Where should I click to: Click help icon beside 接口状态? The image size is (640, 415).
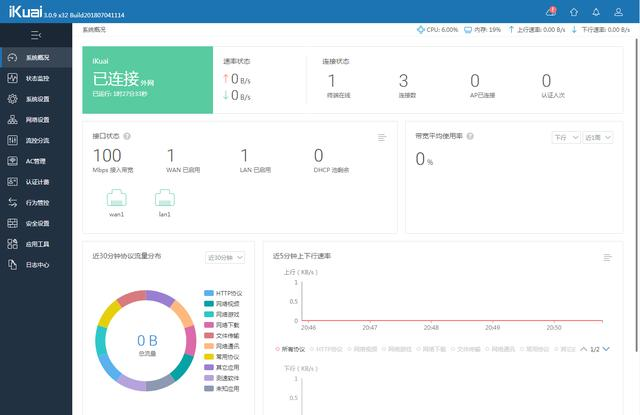point(128,135)
